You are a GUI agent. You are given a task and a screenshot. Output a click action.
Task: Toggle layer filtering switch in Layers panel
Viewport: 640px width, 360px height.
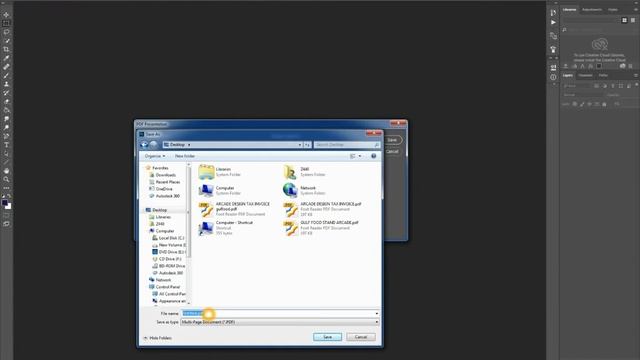pos(636,85)
